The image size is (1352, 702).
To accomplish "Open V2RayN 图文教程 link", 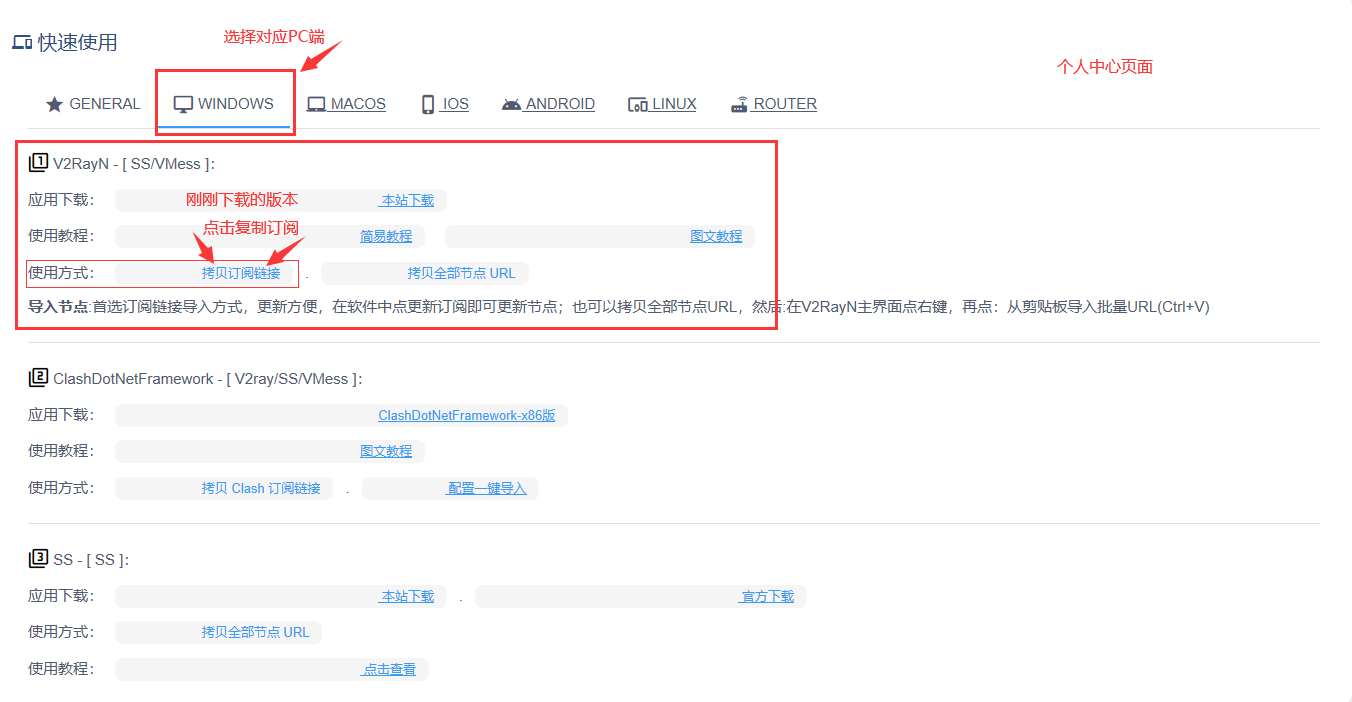I will pyautogui.click(x=716, y=236).
